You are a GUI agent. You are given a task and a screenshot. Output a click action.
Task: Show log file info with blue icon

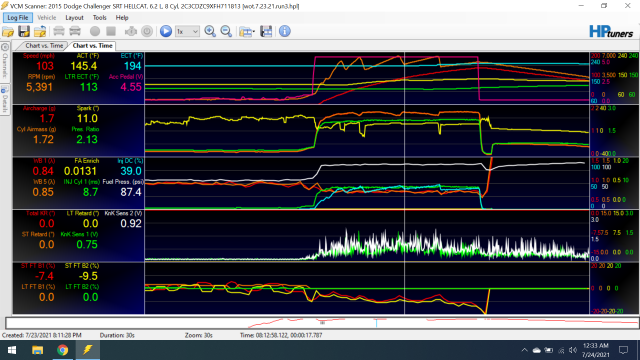[x=284, y=31]
